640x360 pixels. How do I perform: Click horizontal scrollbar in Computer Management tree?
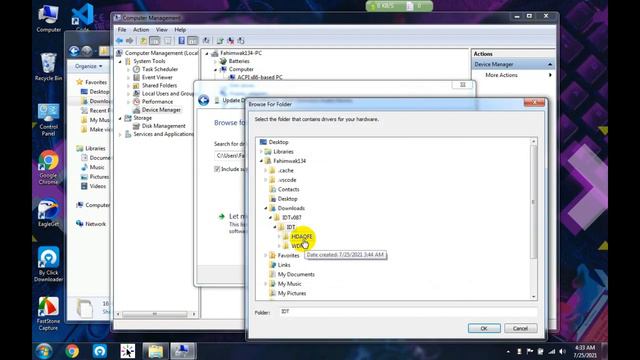click(155, 314)
